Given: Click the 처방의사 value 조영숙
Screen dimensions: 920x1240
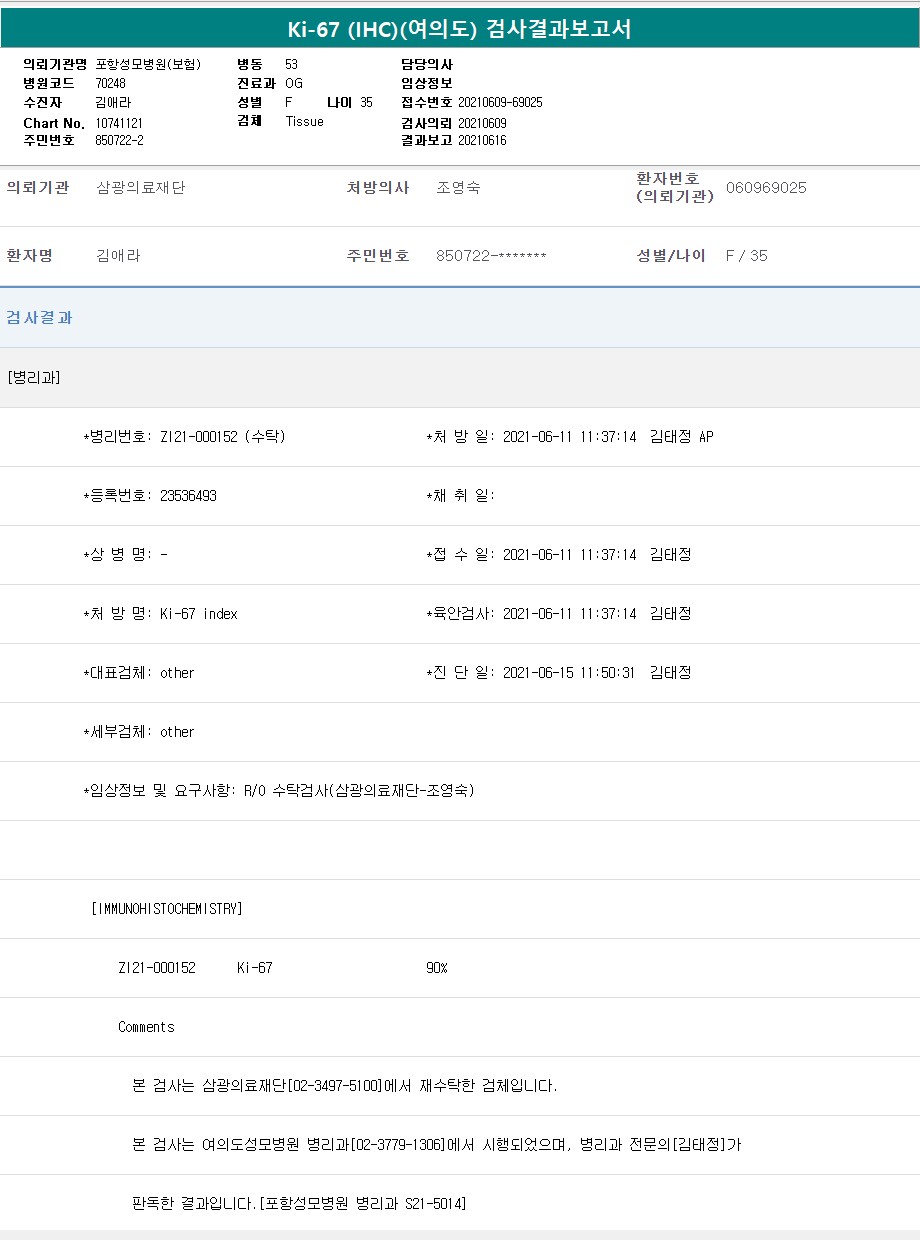Looking at the screenshot, I should 458,188.
